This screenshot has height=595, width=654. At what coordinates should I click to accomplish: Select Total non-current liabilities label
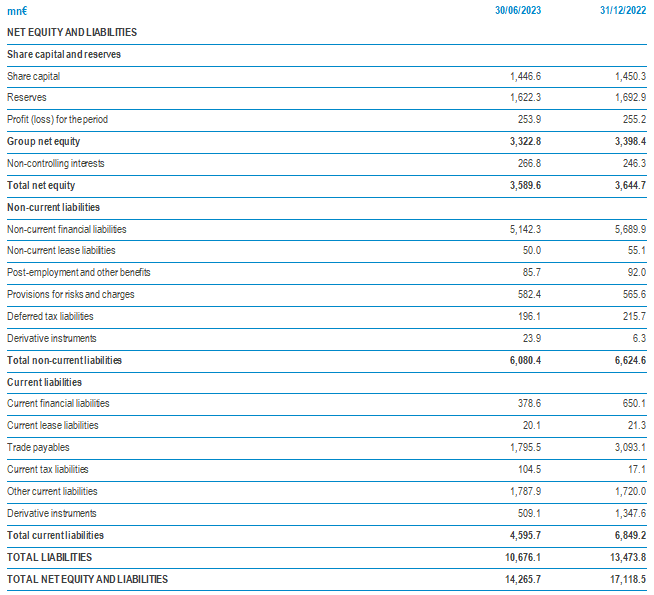tap(64, 360)
